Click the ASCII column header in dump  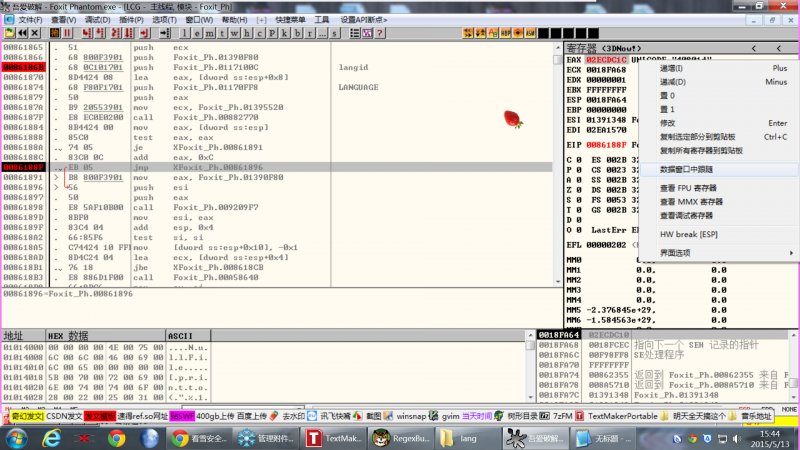coord(188,336)
